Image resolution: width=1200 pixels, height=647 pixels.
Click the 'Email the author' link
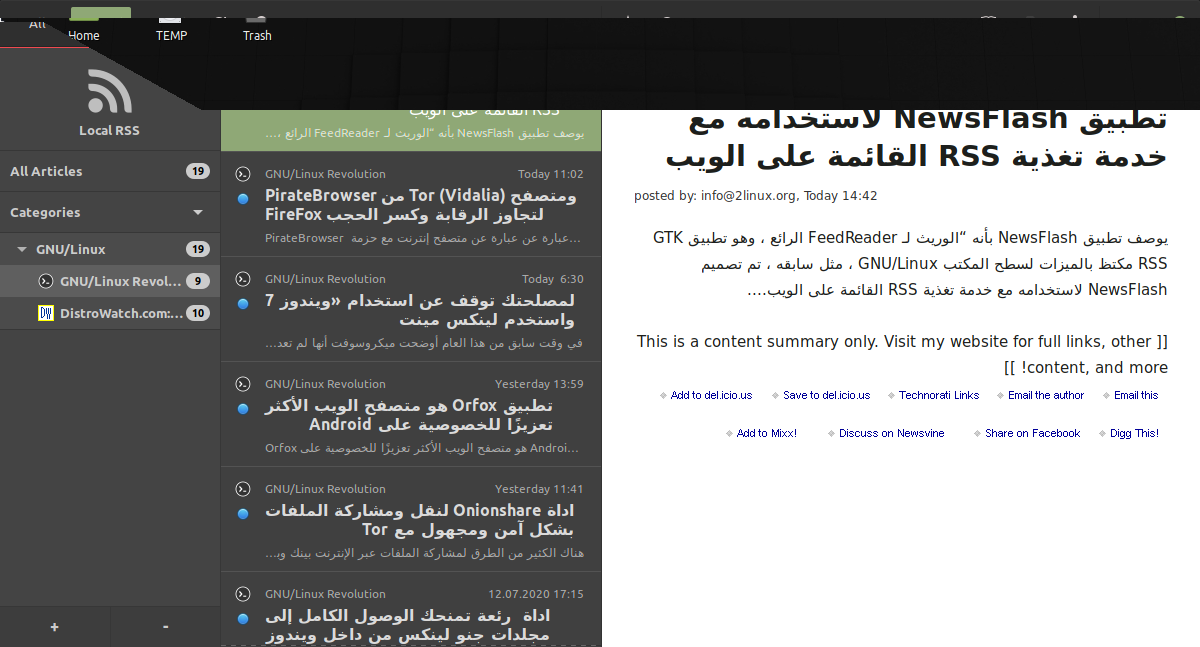1046,395
